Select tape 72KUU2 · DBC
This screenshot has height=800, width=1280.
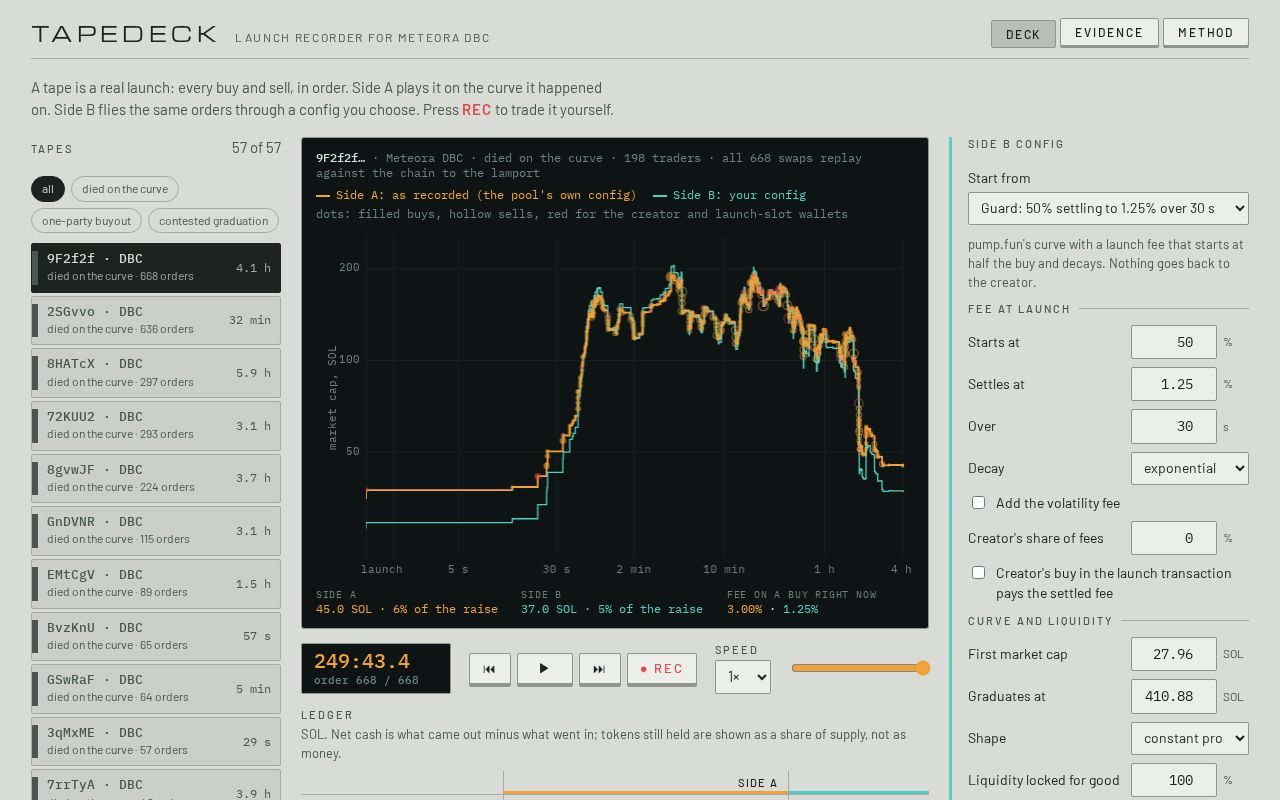point(156,425)
